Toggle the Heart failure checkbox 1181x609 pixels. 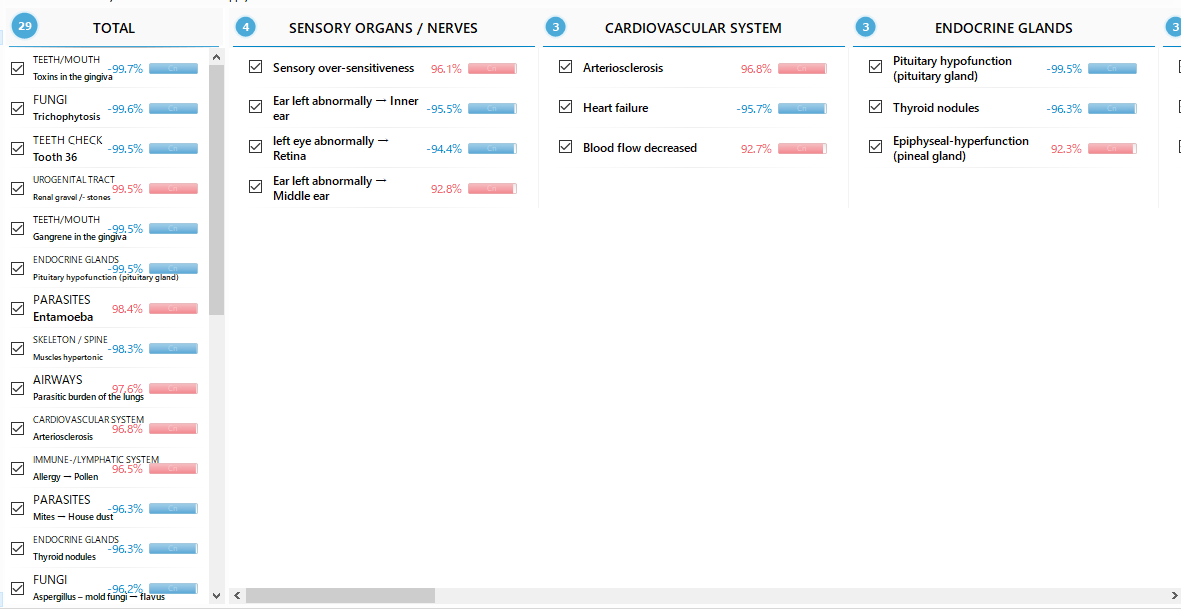point(566,107)
